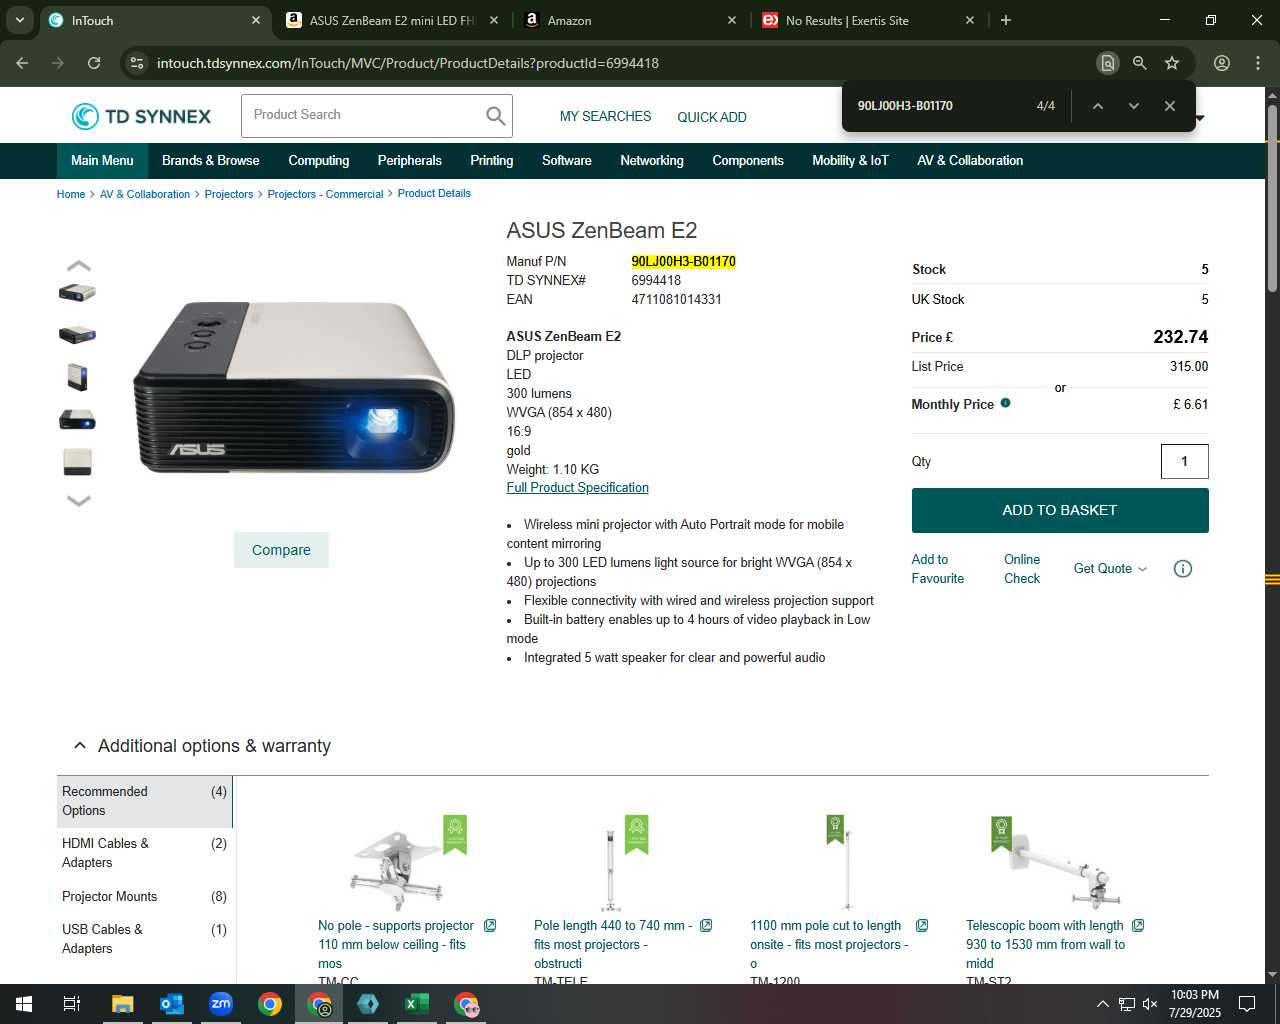Open external link icon for TM-CC mount
Image resolution: width=1280 pixels, height=1024 pixels.
click(x=490, y=926)
